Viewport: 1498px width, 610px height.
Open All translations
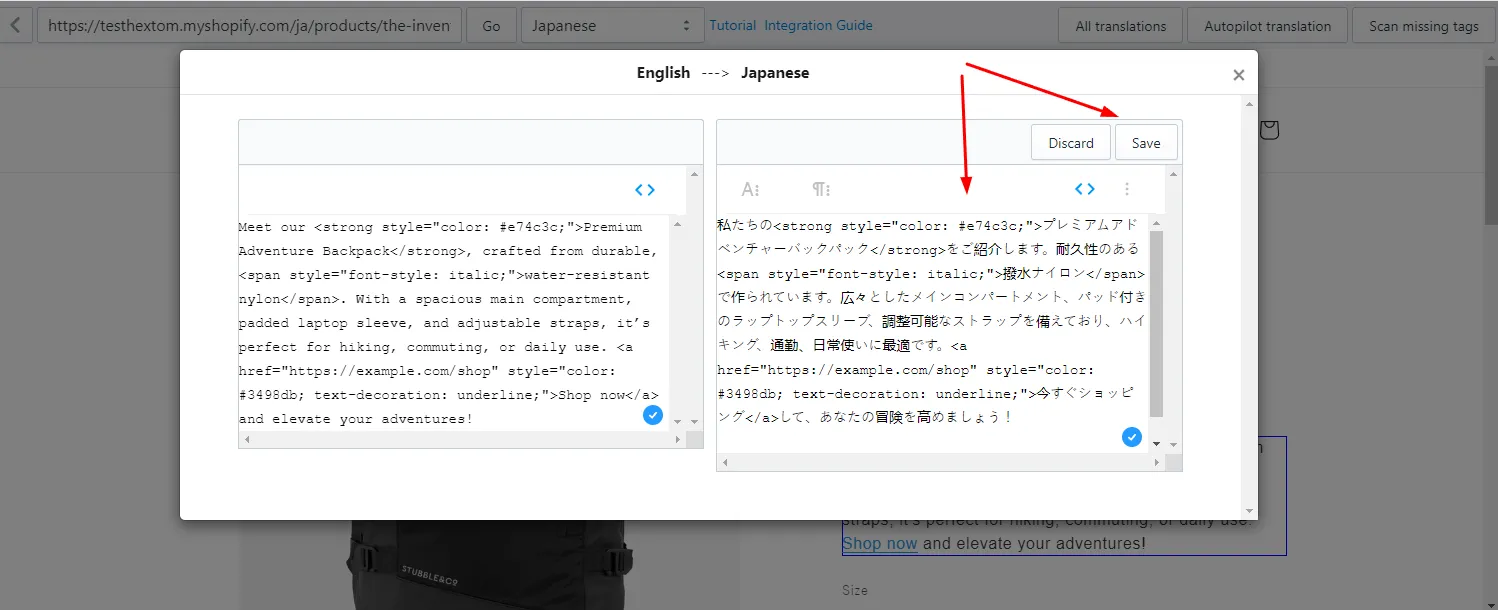(1121, 26)
